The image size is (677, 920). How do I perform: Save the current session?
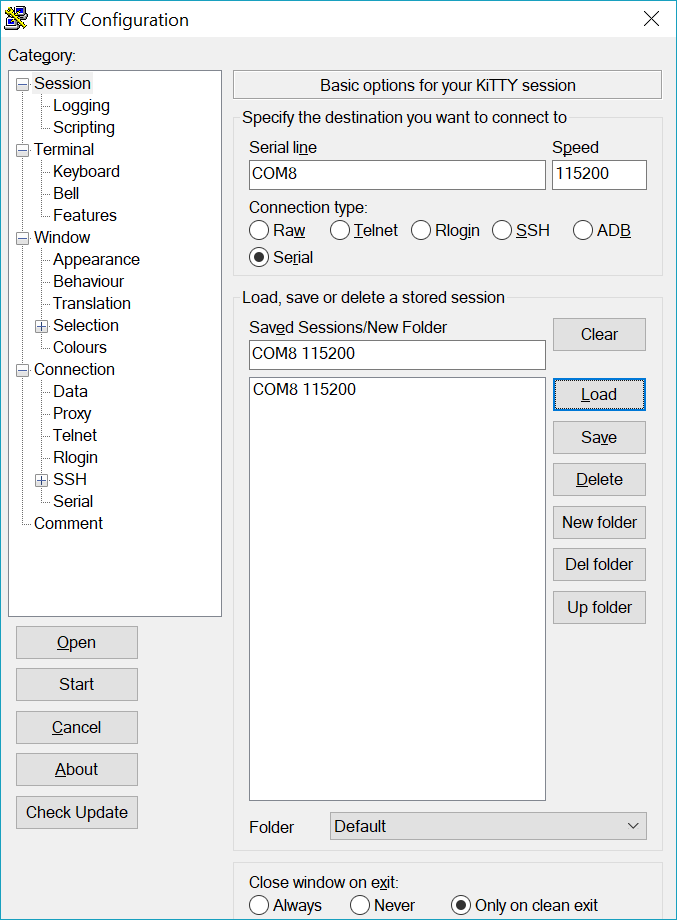[600, 438]
